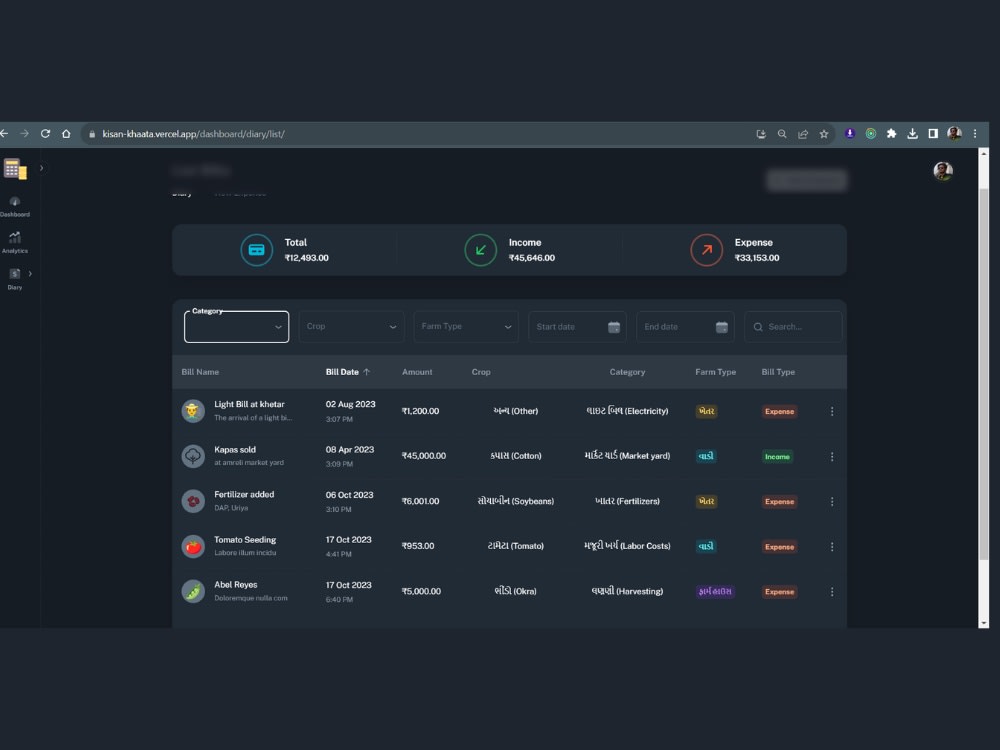Screen dimensions: 1000x750
Task: Open Dashboard in the sidebar
Action: tap(15, 207)
